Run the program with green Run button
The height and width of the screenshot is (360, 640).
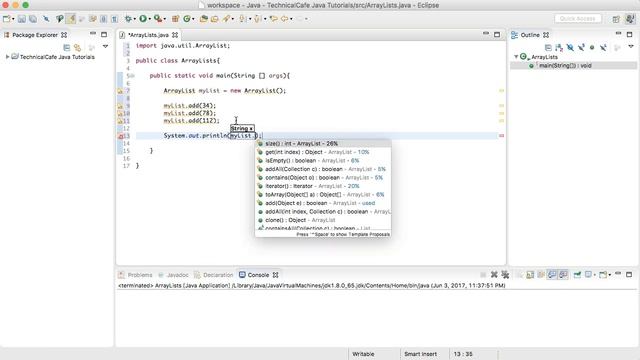coord(143,19)
